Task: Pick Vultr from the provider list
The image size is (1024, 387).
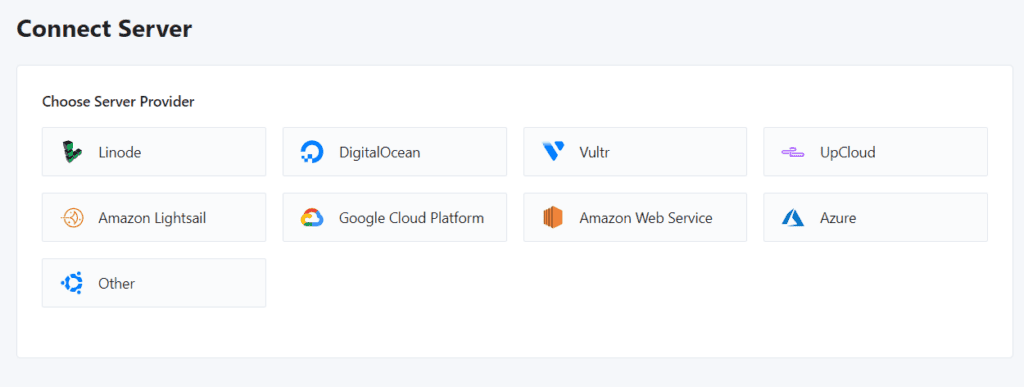Action: [x=635, y=152]
